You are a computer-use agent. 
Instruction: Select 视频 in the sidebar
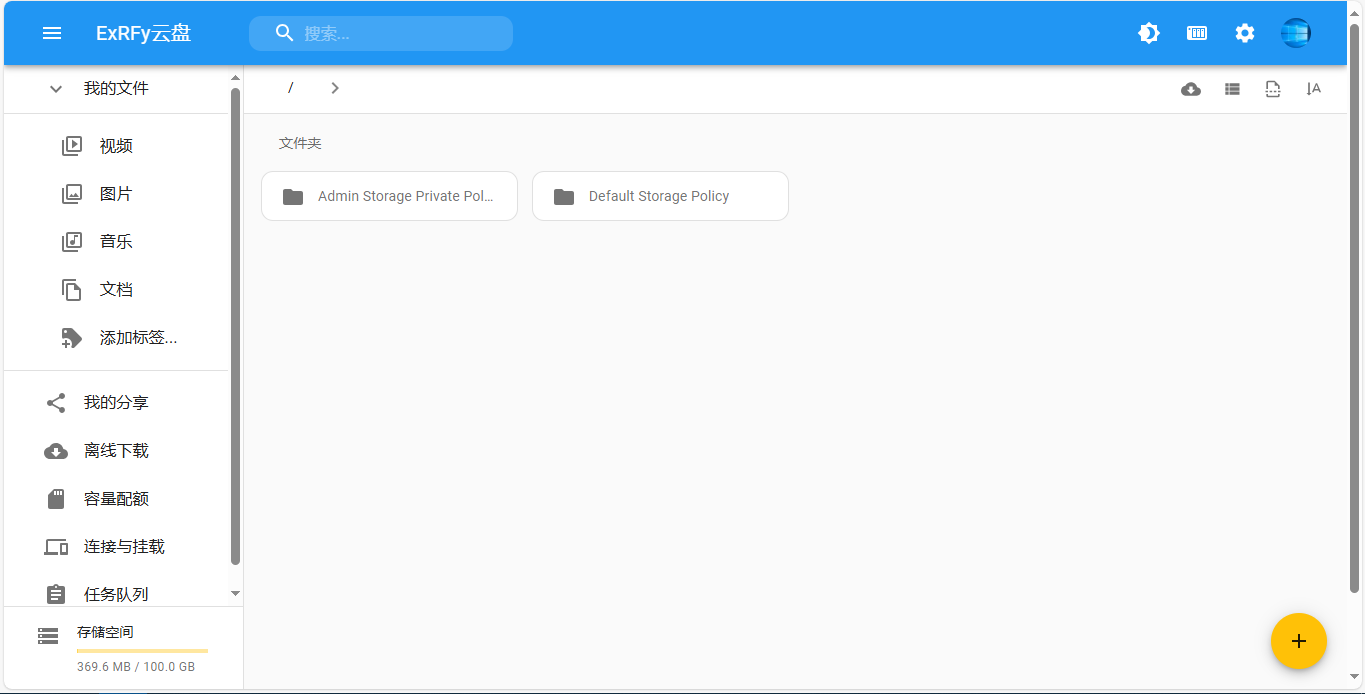point(116,146)
